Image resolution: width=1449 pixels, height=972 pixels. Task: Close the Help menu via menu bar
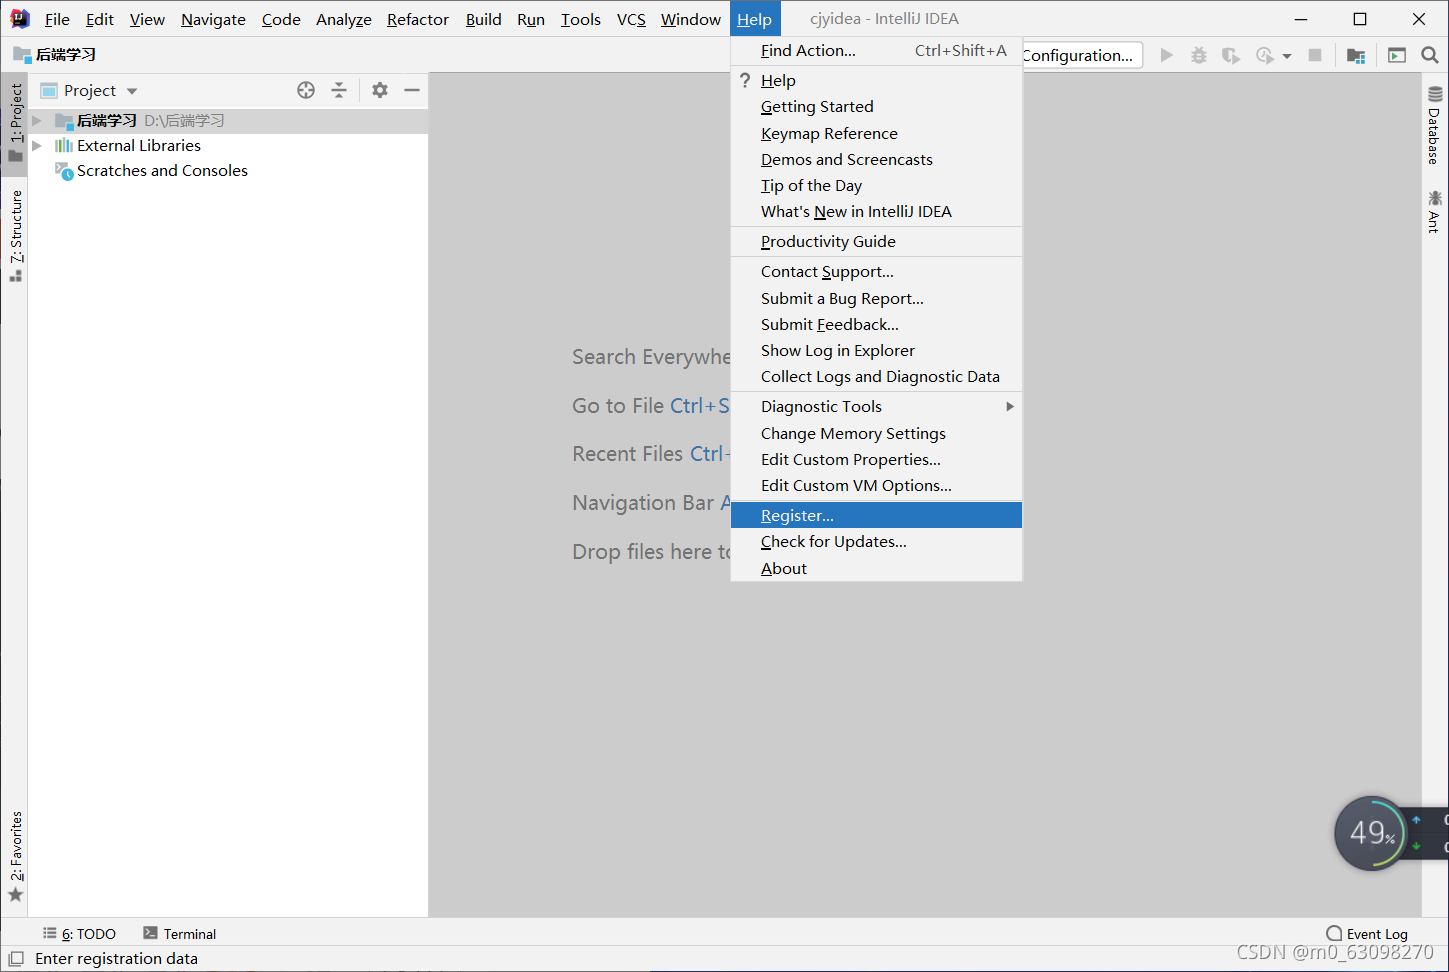[x=754, y=19]
